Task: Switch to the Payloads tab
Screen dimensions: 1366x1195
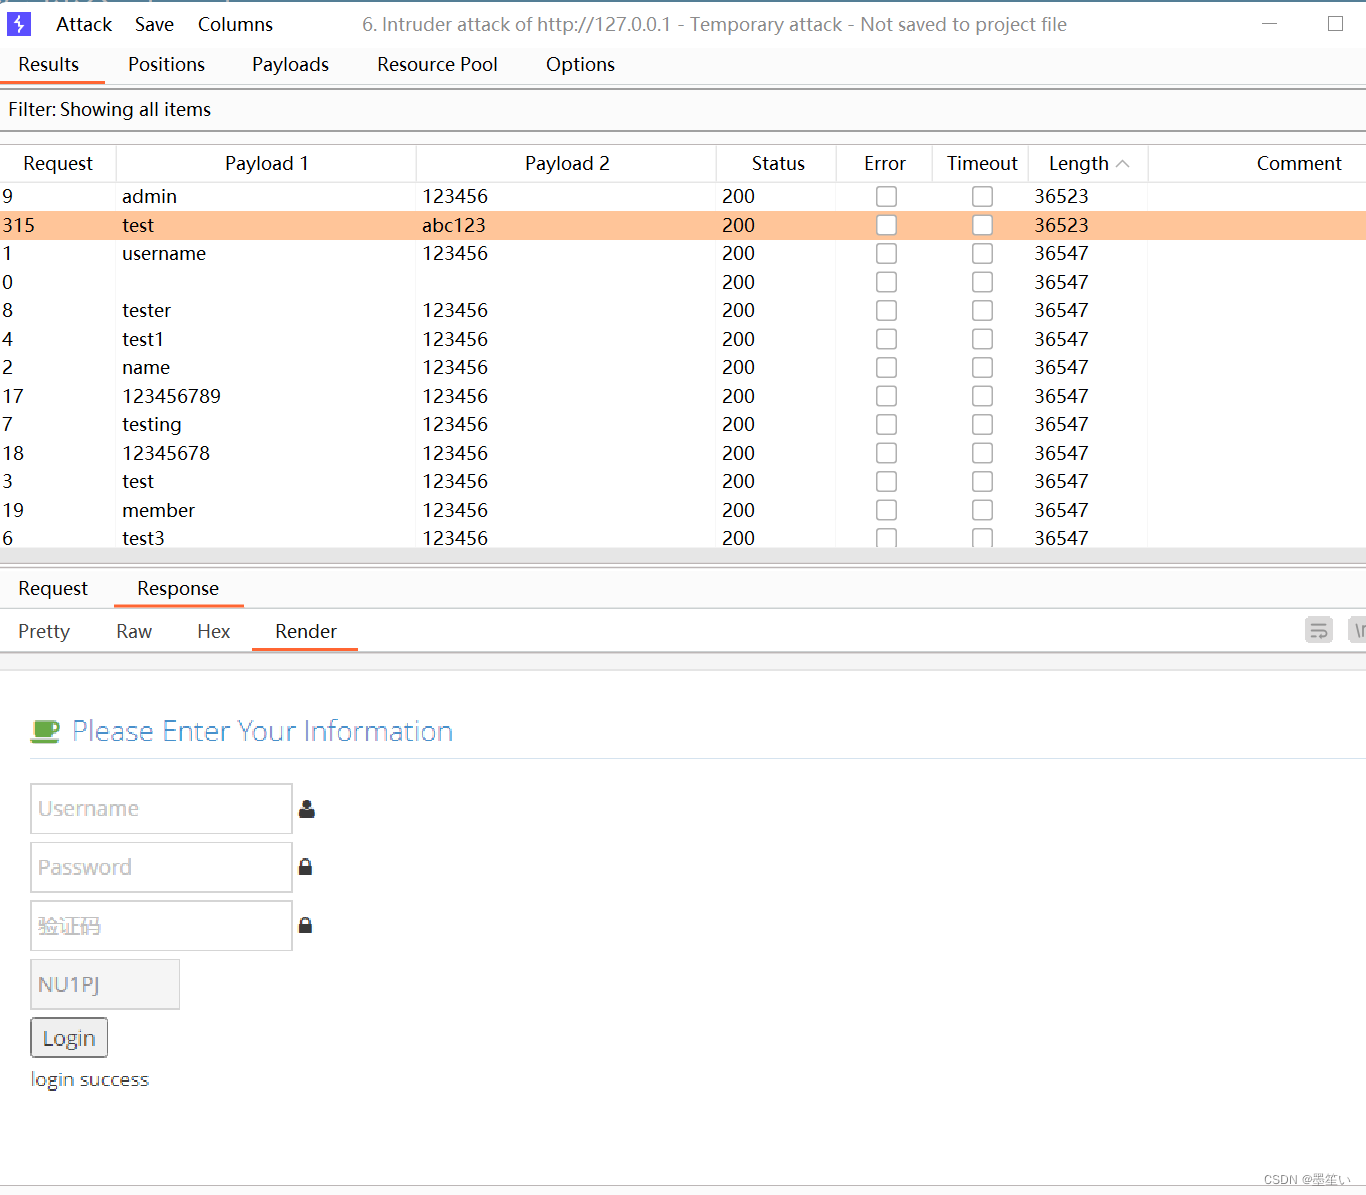Action: [290, 65]
